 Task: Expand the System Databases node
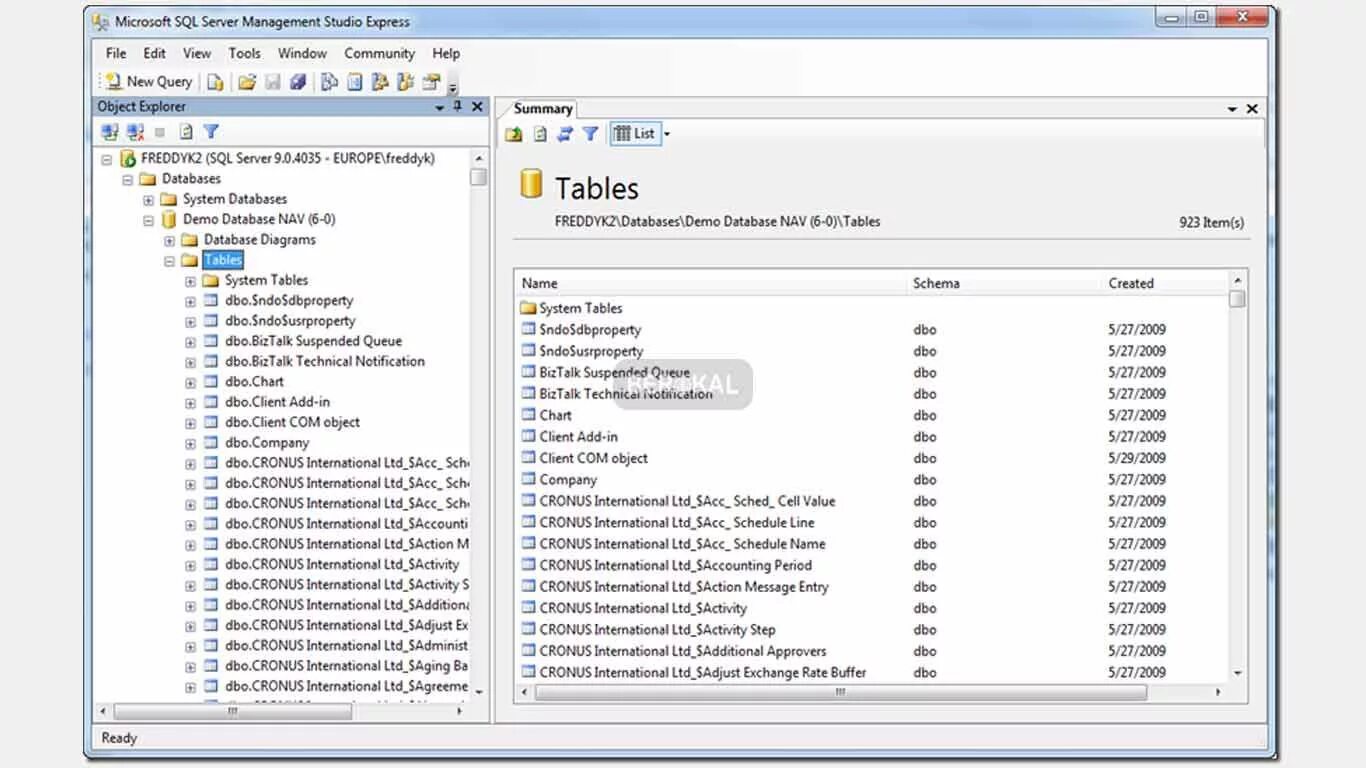pos(148,200)
